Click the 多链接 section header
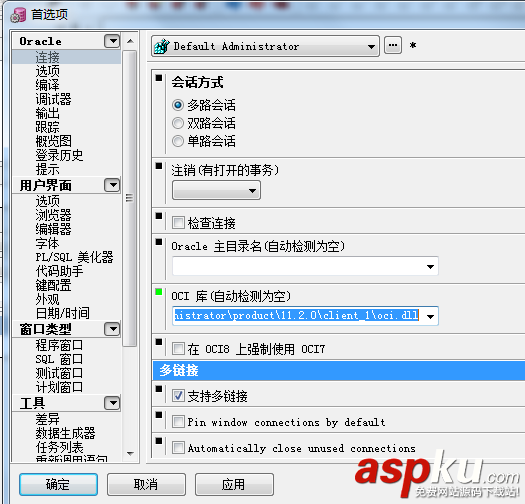 click(339, 370)
